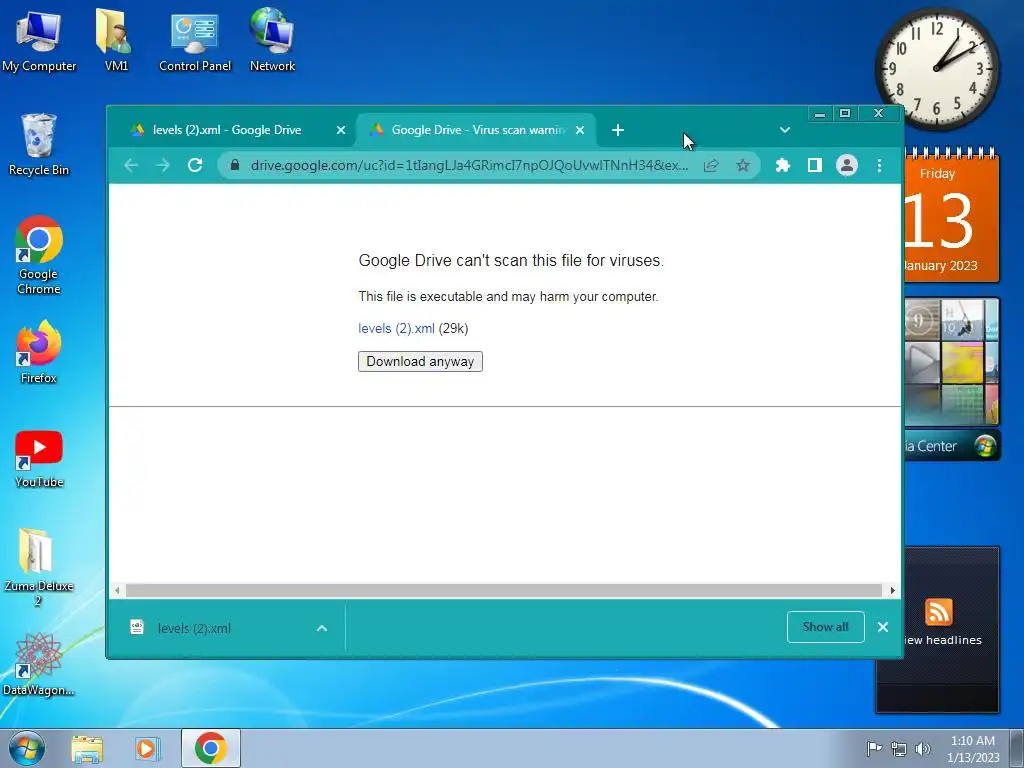
Task: Expand options for levels (2).xml download
Action: (322, 628)
